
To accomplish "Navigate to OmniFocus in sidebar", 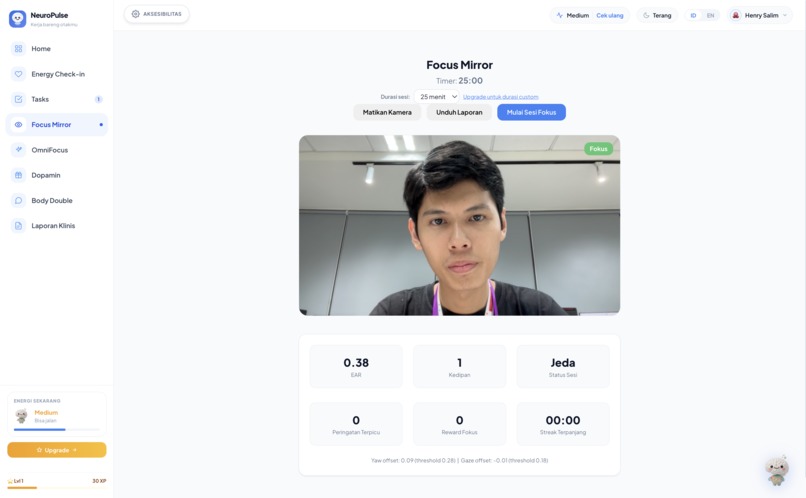I will [x=57, y=150].
